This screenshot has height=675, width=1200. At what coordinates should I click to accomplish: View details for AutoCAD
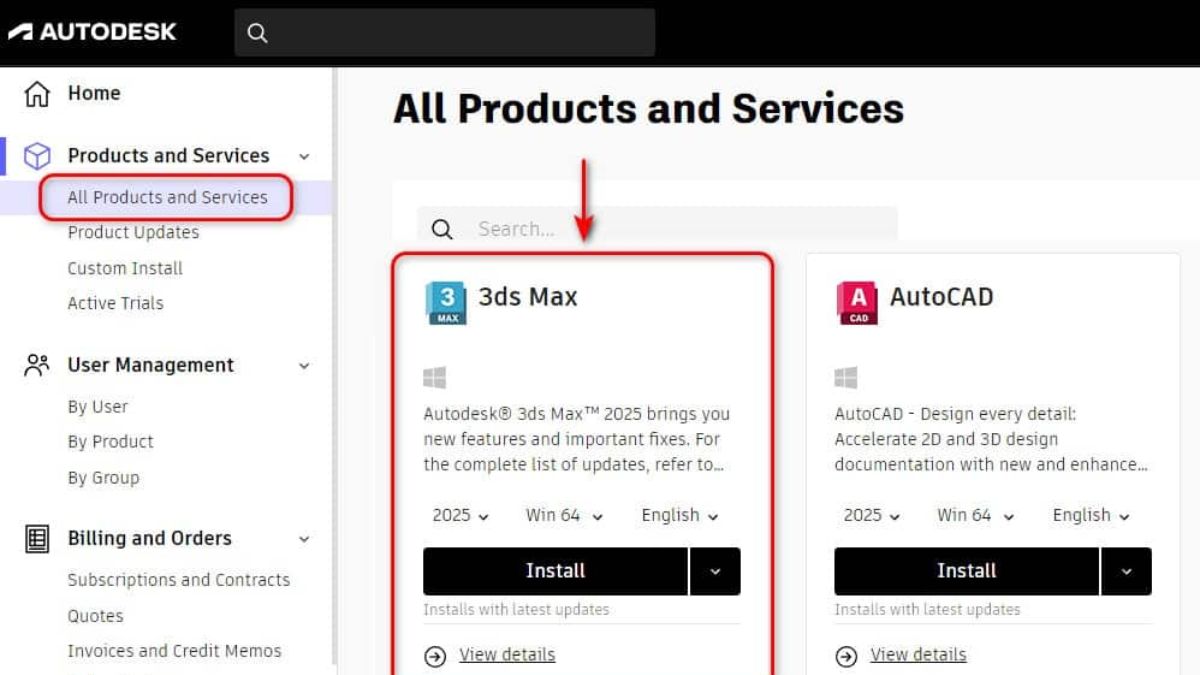coord(918,655)
